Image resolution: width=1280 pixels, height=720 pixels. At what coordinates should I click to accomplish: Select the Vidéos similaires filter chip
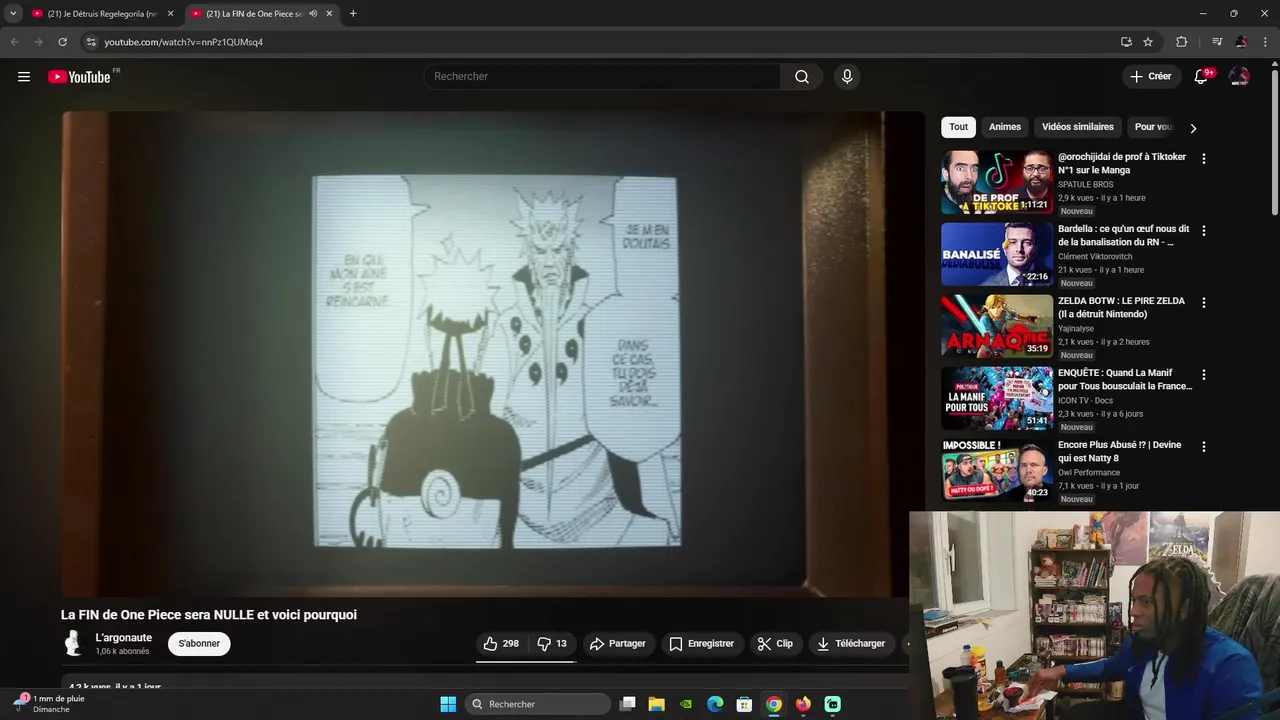[x=1078, y=127]
